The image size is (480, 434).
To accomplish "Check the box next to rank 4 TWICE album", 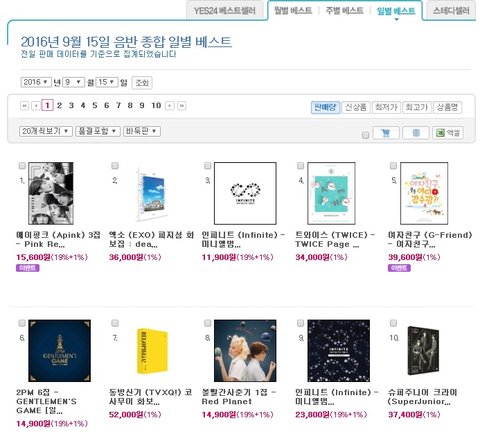I will (x=300, y=166).
